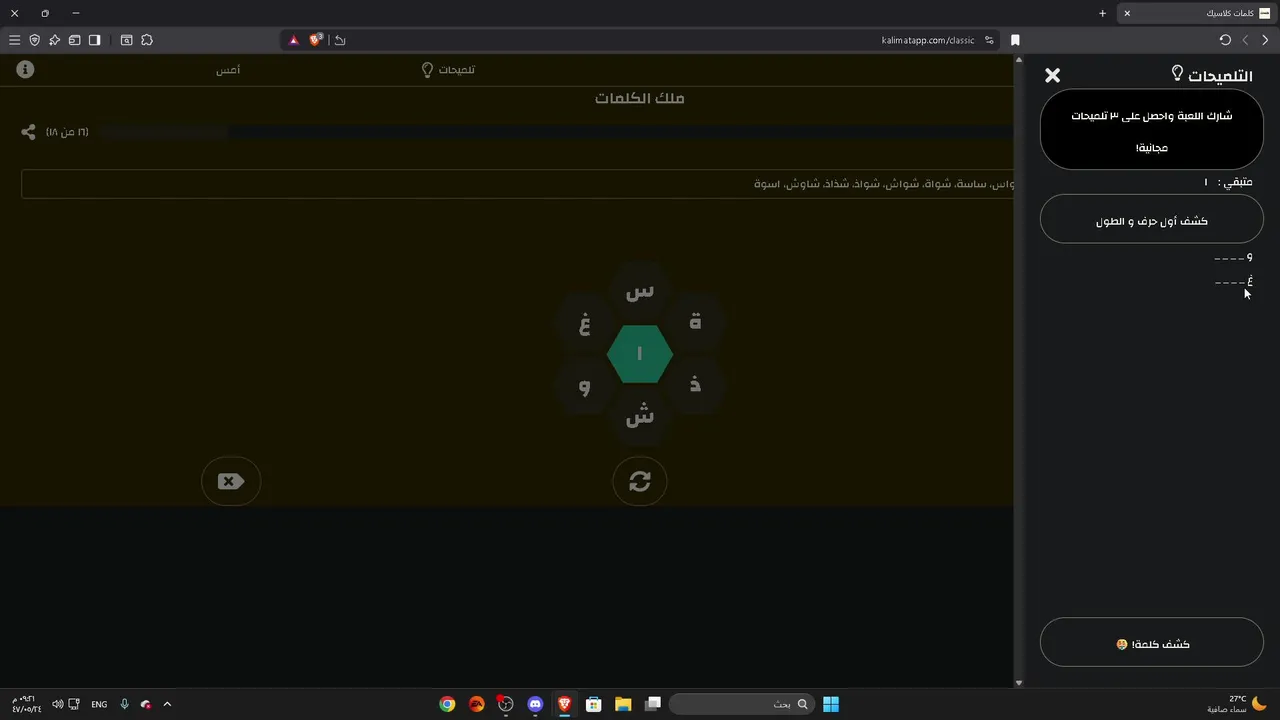Click the Brave Rewards triangle icon
Screen dimensions: 1280x720
pyautogui.click(x=293, y=40)
